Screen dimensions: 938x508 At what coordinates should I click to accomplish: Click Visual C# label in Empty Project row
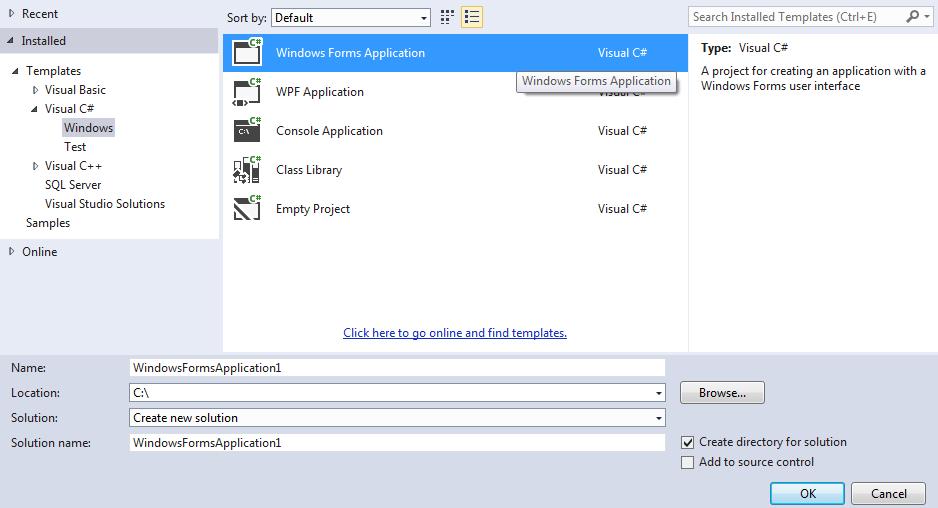[622, 208]
